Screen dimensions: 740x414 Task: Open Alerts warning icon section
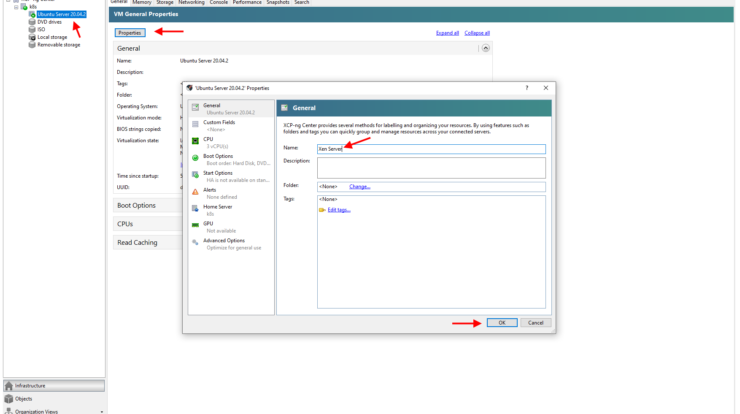(x=195, y=190)
